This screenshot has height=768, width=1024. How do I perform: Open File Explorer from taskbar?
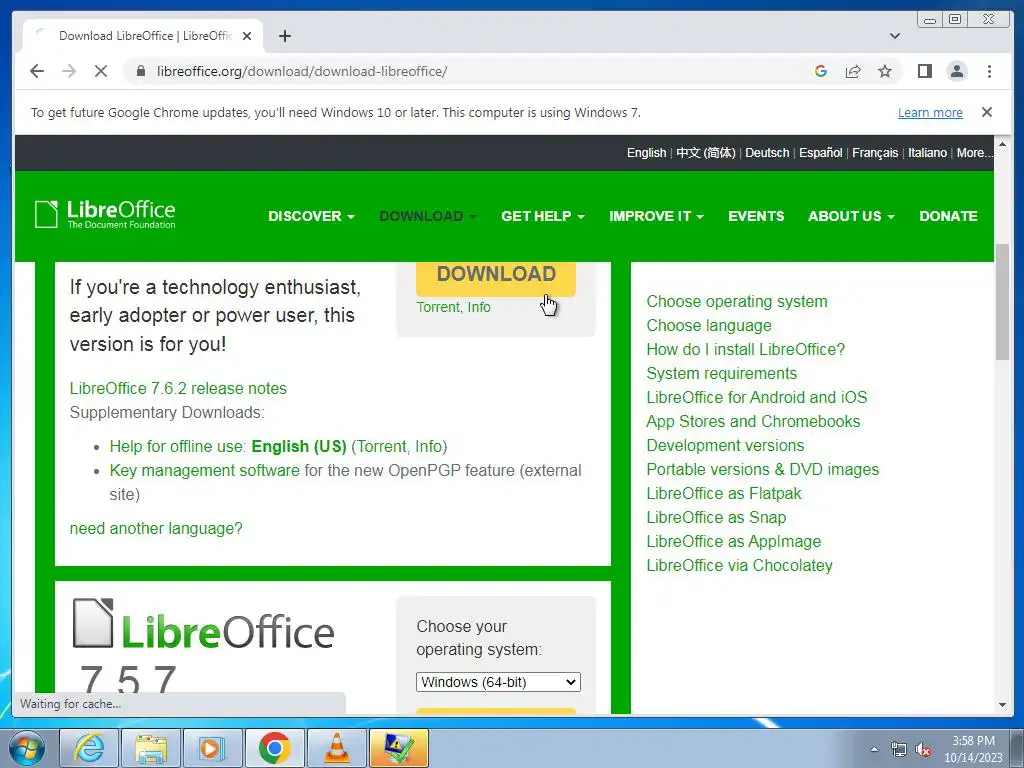150,748
